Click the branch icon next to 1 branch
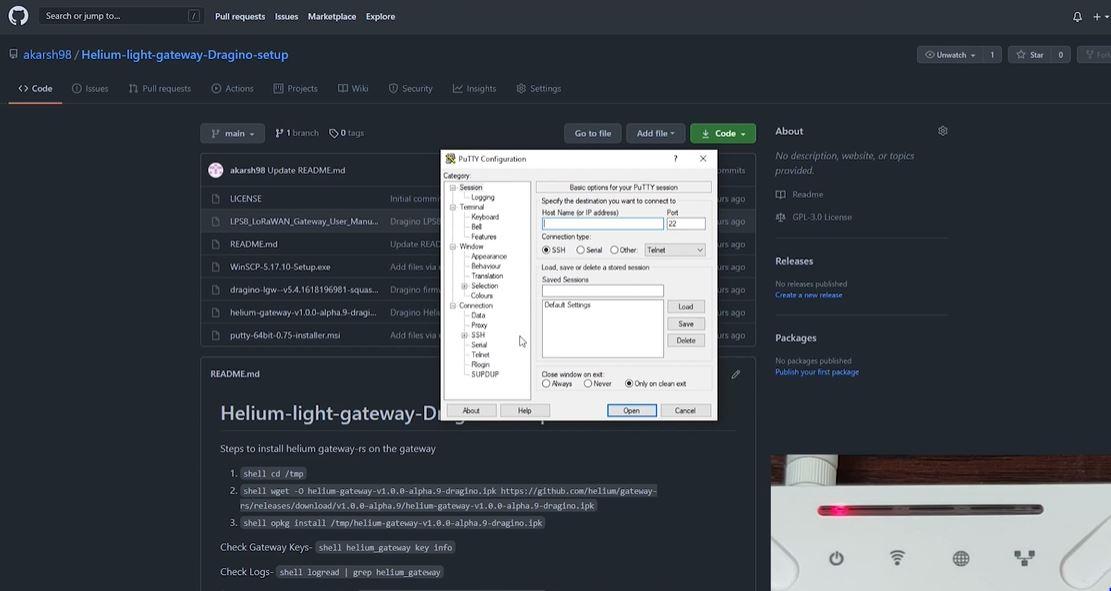The height and width of the screenshot is (591, 1111). tap(279, 133)
